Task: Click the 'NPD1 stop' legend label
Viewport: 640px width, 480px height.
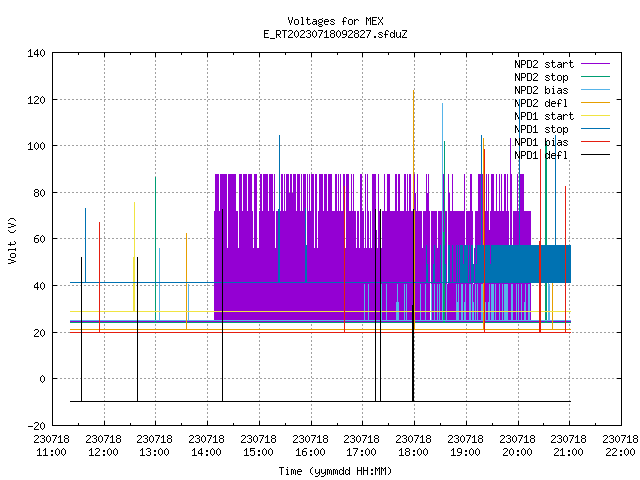Action: [x=541, y=129]
